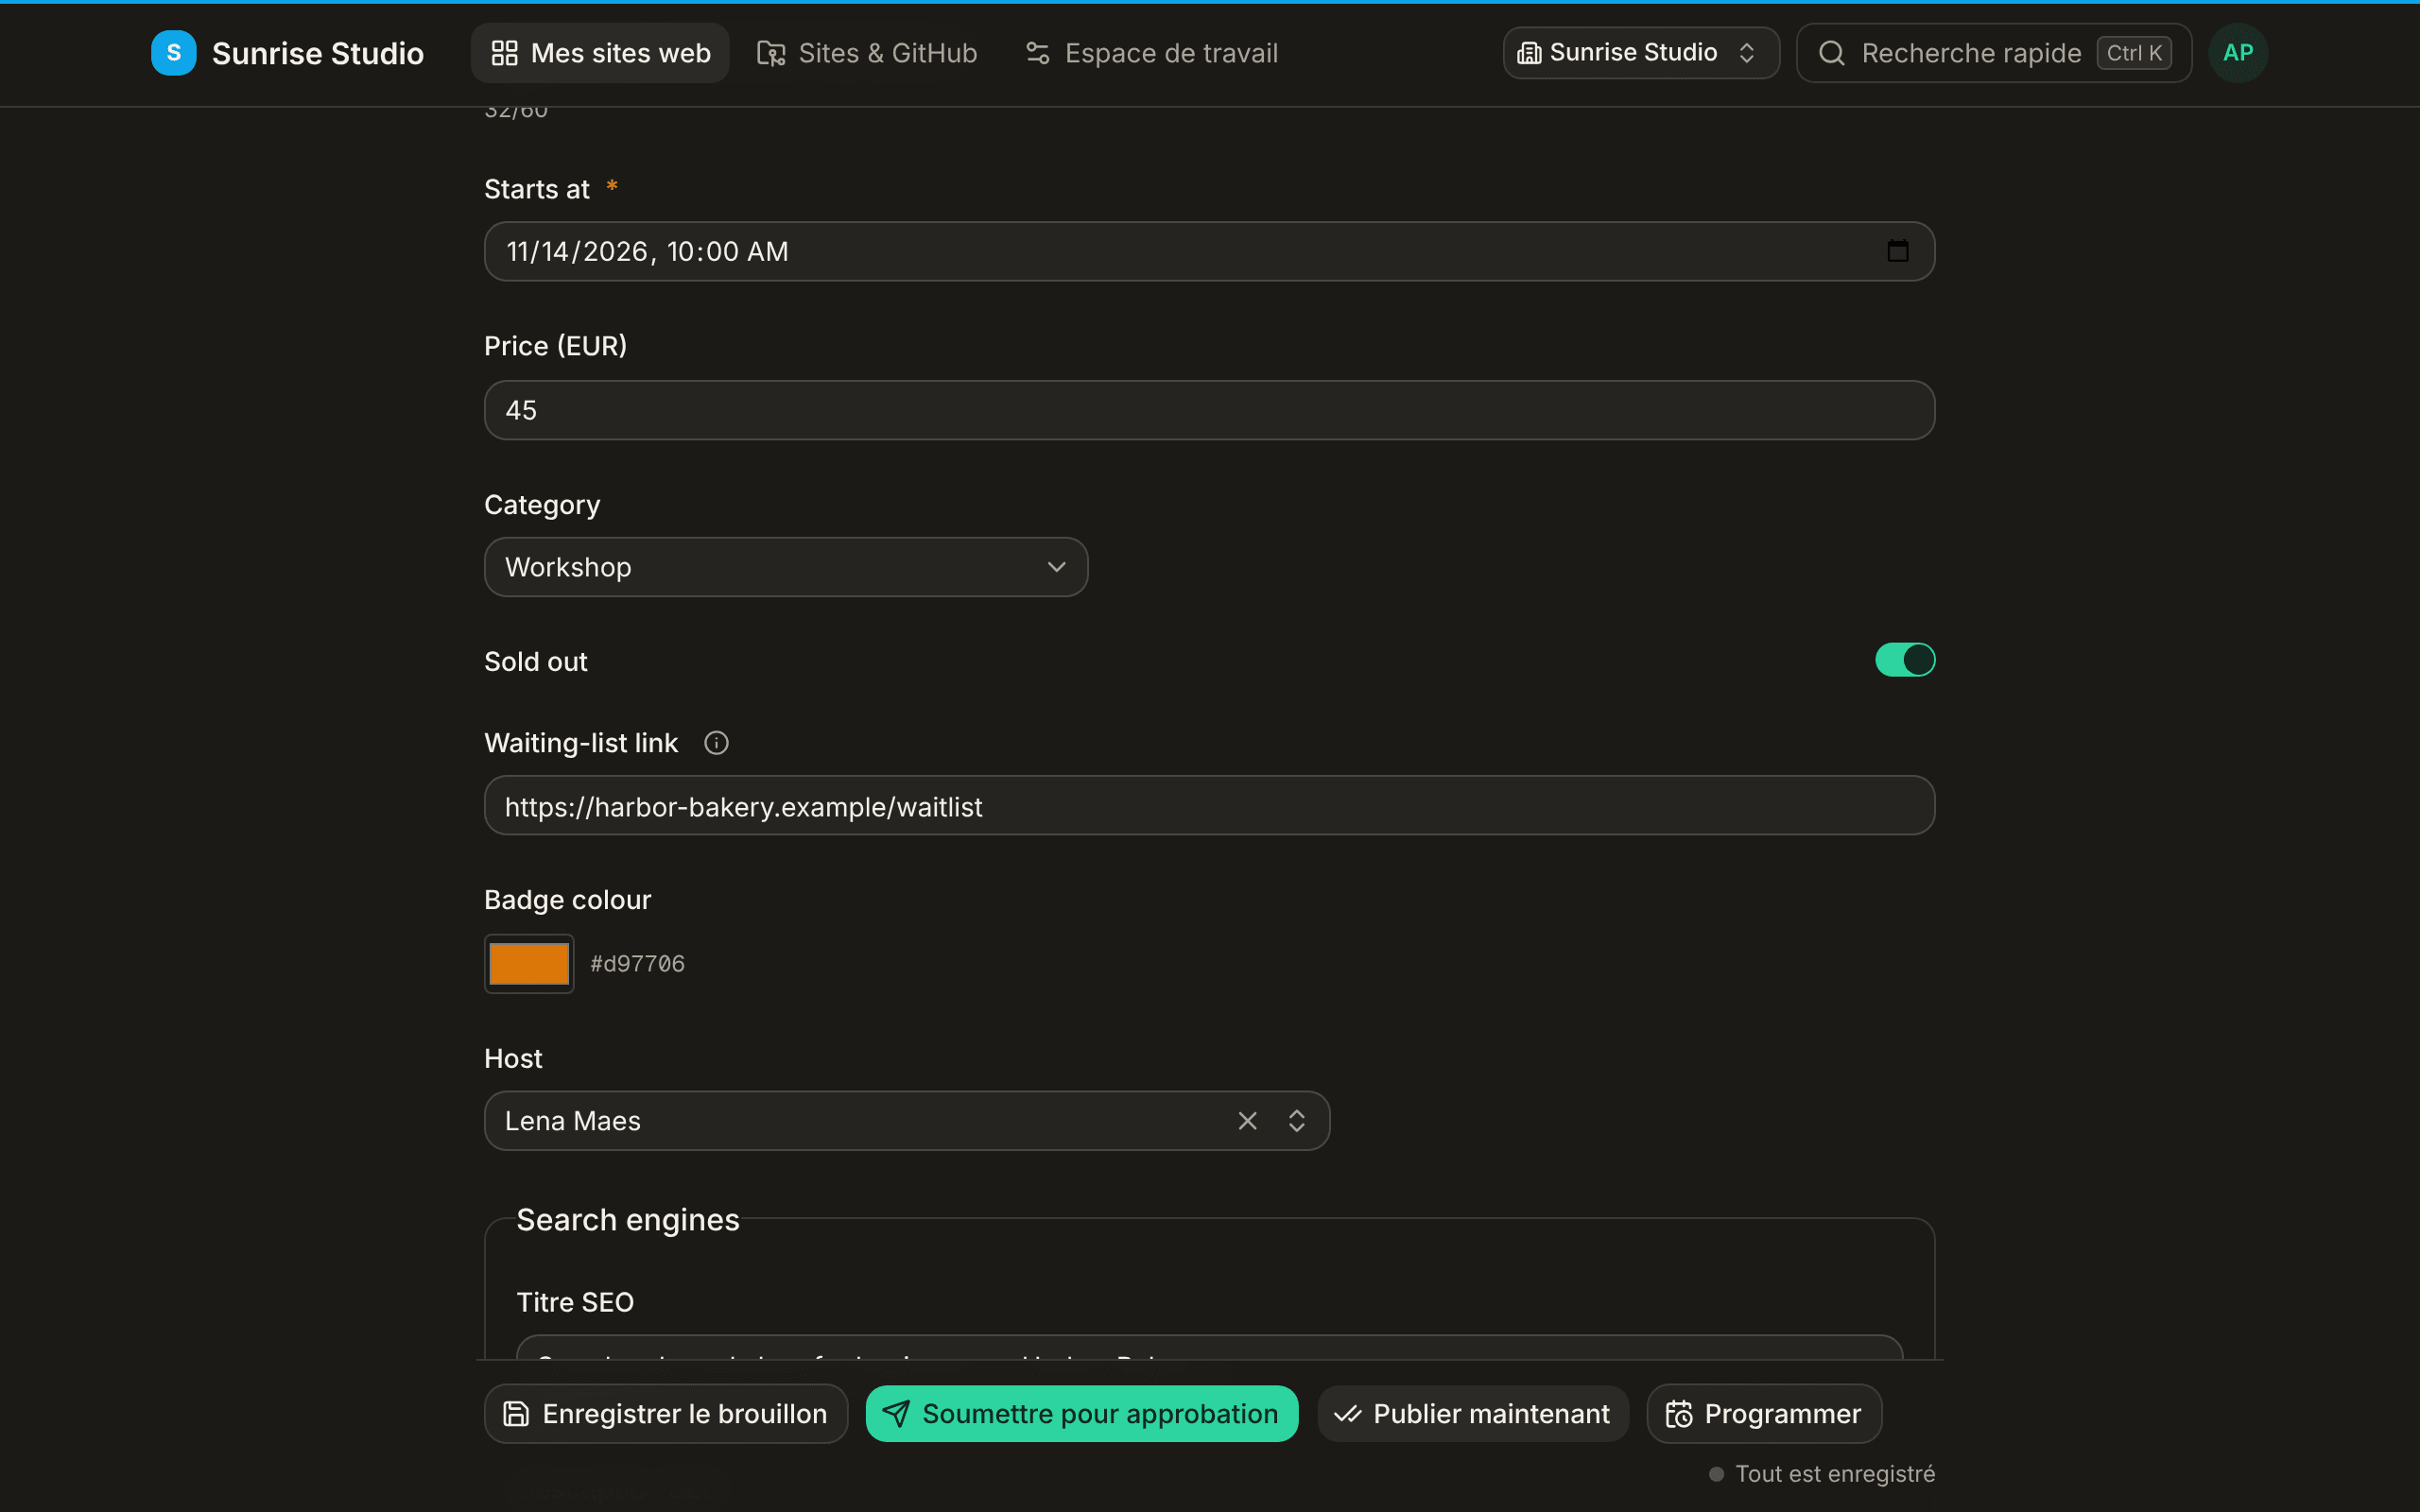Open the Category Workshop dropdown
The height and width of the screenshot is (1512, 2420).
pyautogui.click(x=786, y=567)
